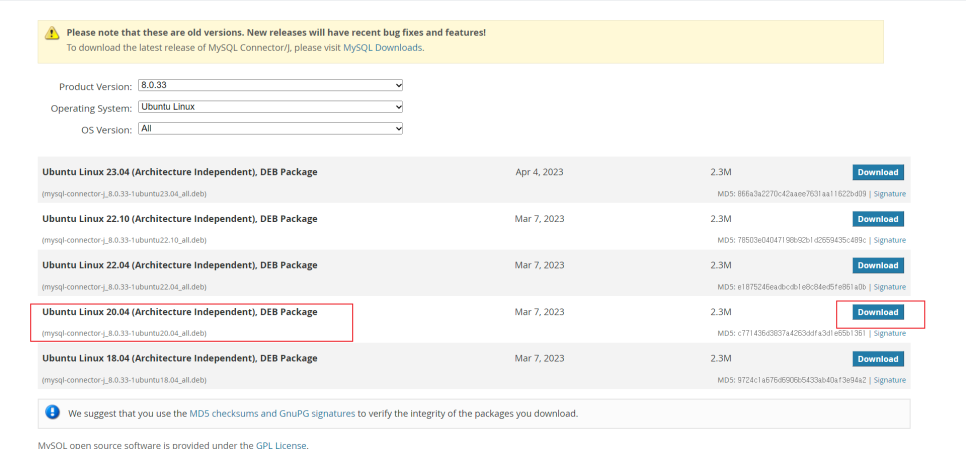Click the blue info exclamation icon

coord(53,411)
